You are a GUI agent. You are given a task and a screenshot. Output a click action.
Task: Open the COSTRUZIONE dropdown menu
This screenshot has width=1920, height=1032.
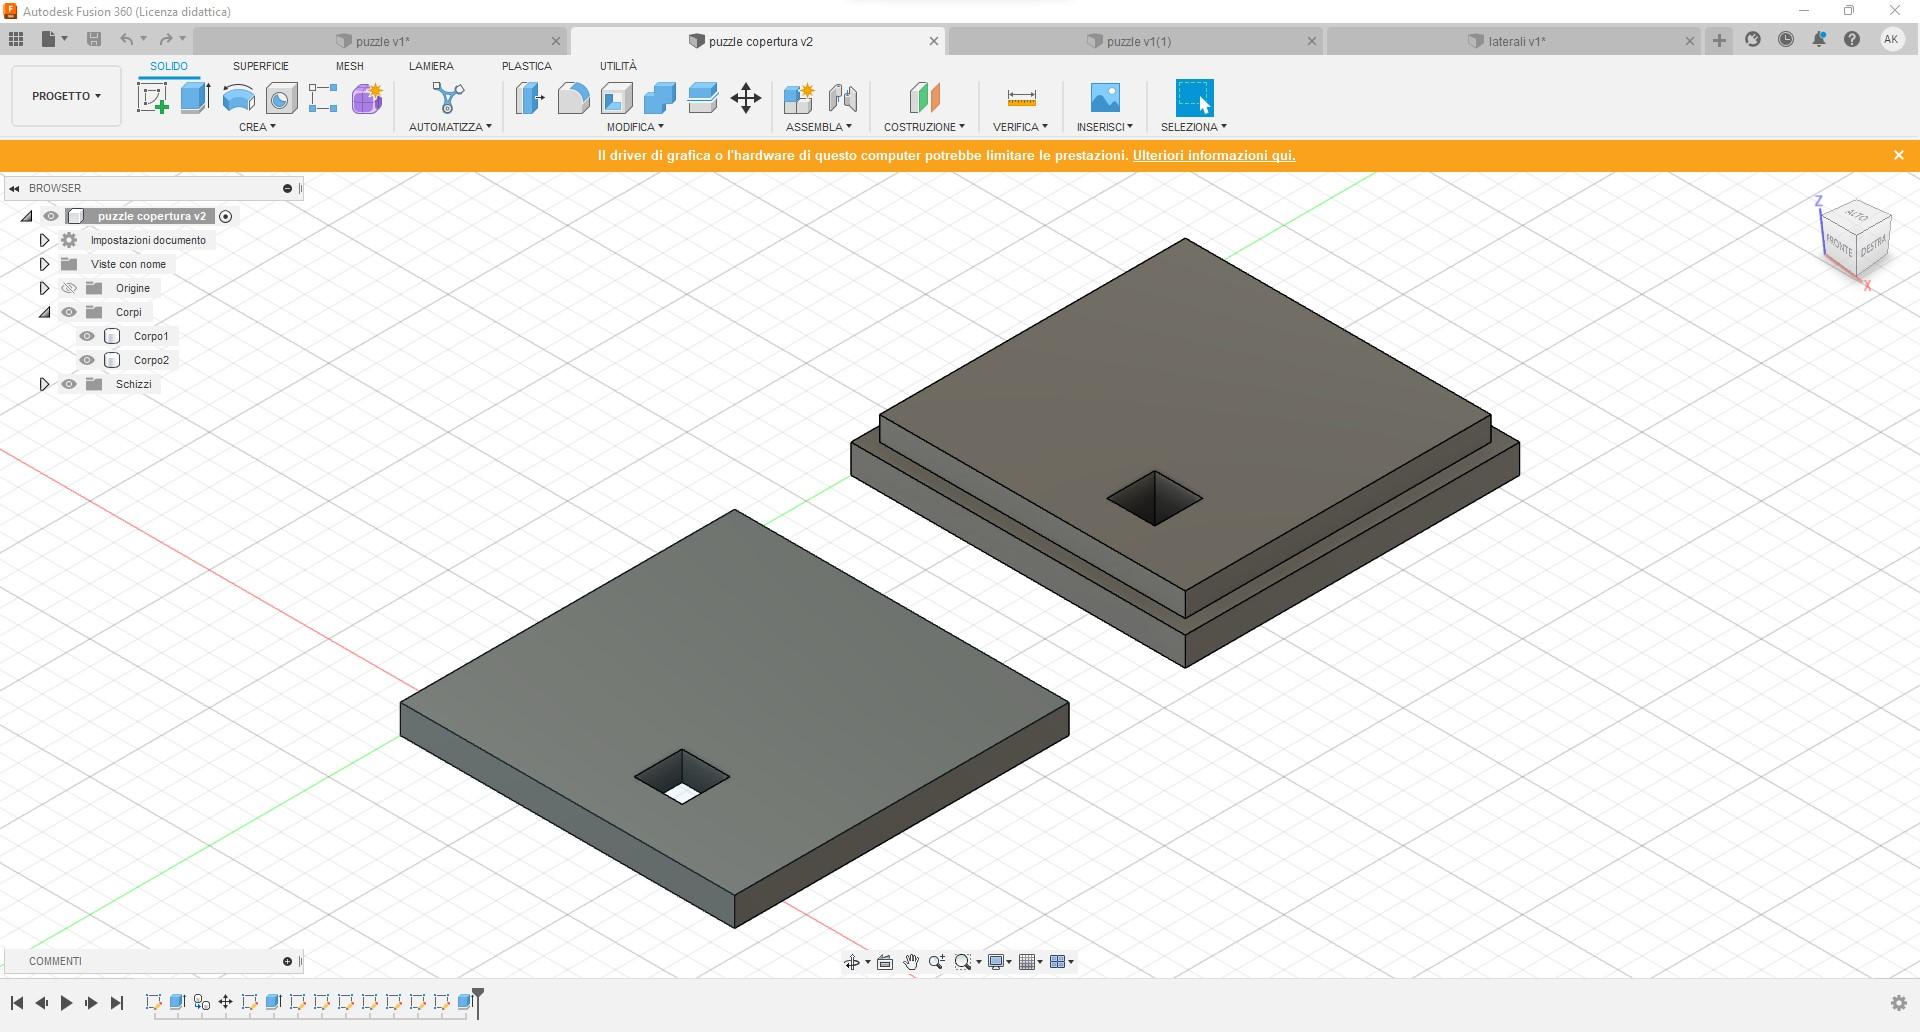click(x=924, y=127)
